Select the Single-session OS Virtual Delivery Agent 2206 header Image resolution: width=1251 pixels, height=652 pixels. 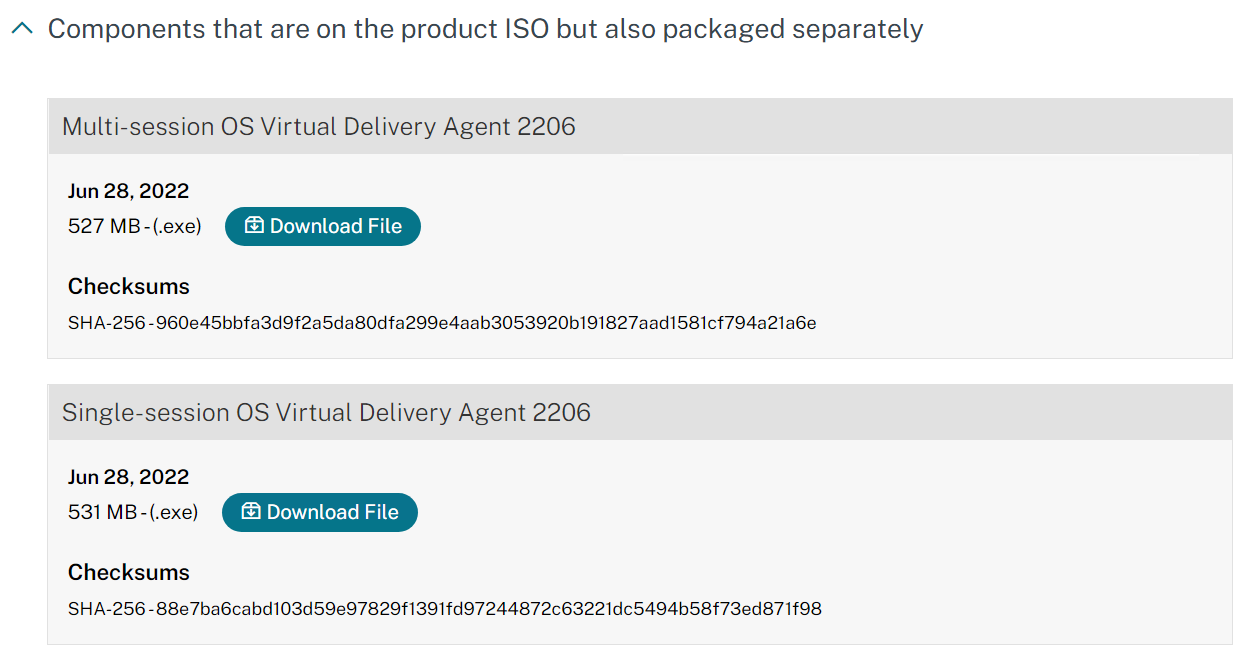tap(326, 413)
